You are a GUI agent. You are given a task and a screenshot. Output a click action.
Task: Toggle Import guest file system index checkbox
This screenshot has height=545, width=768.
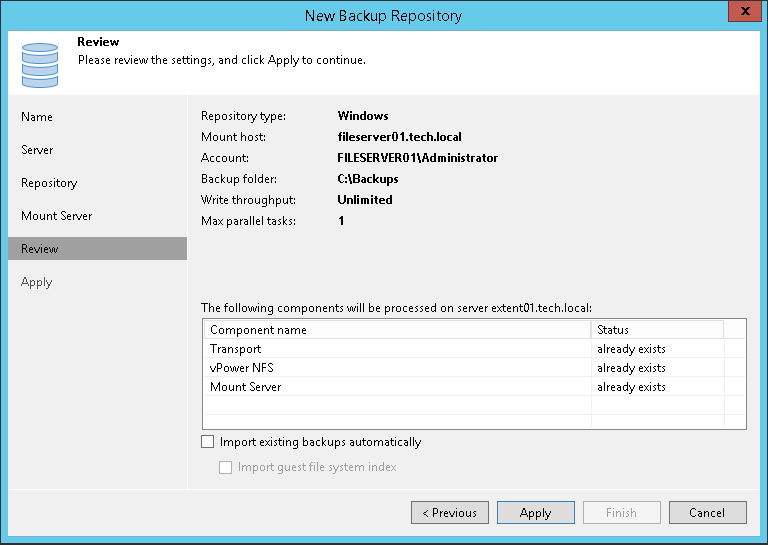226,467
